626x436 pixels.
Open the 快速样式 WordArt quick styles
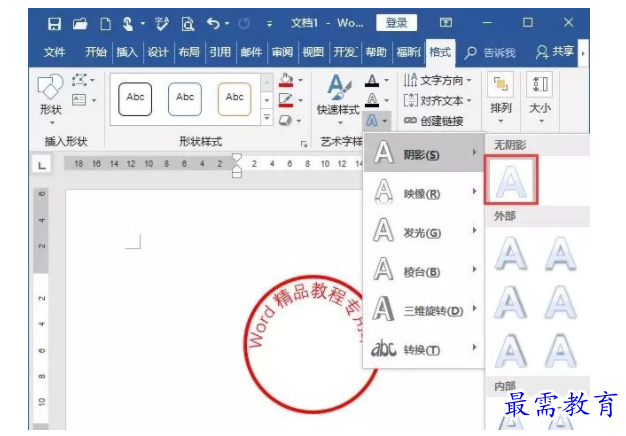[338, 98]
